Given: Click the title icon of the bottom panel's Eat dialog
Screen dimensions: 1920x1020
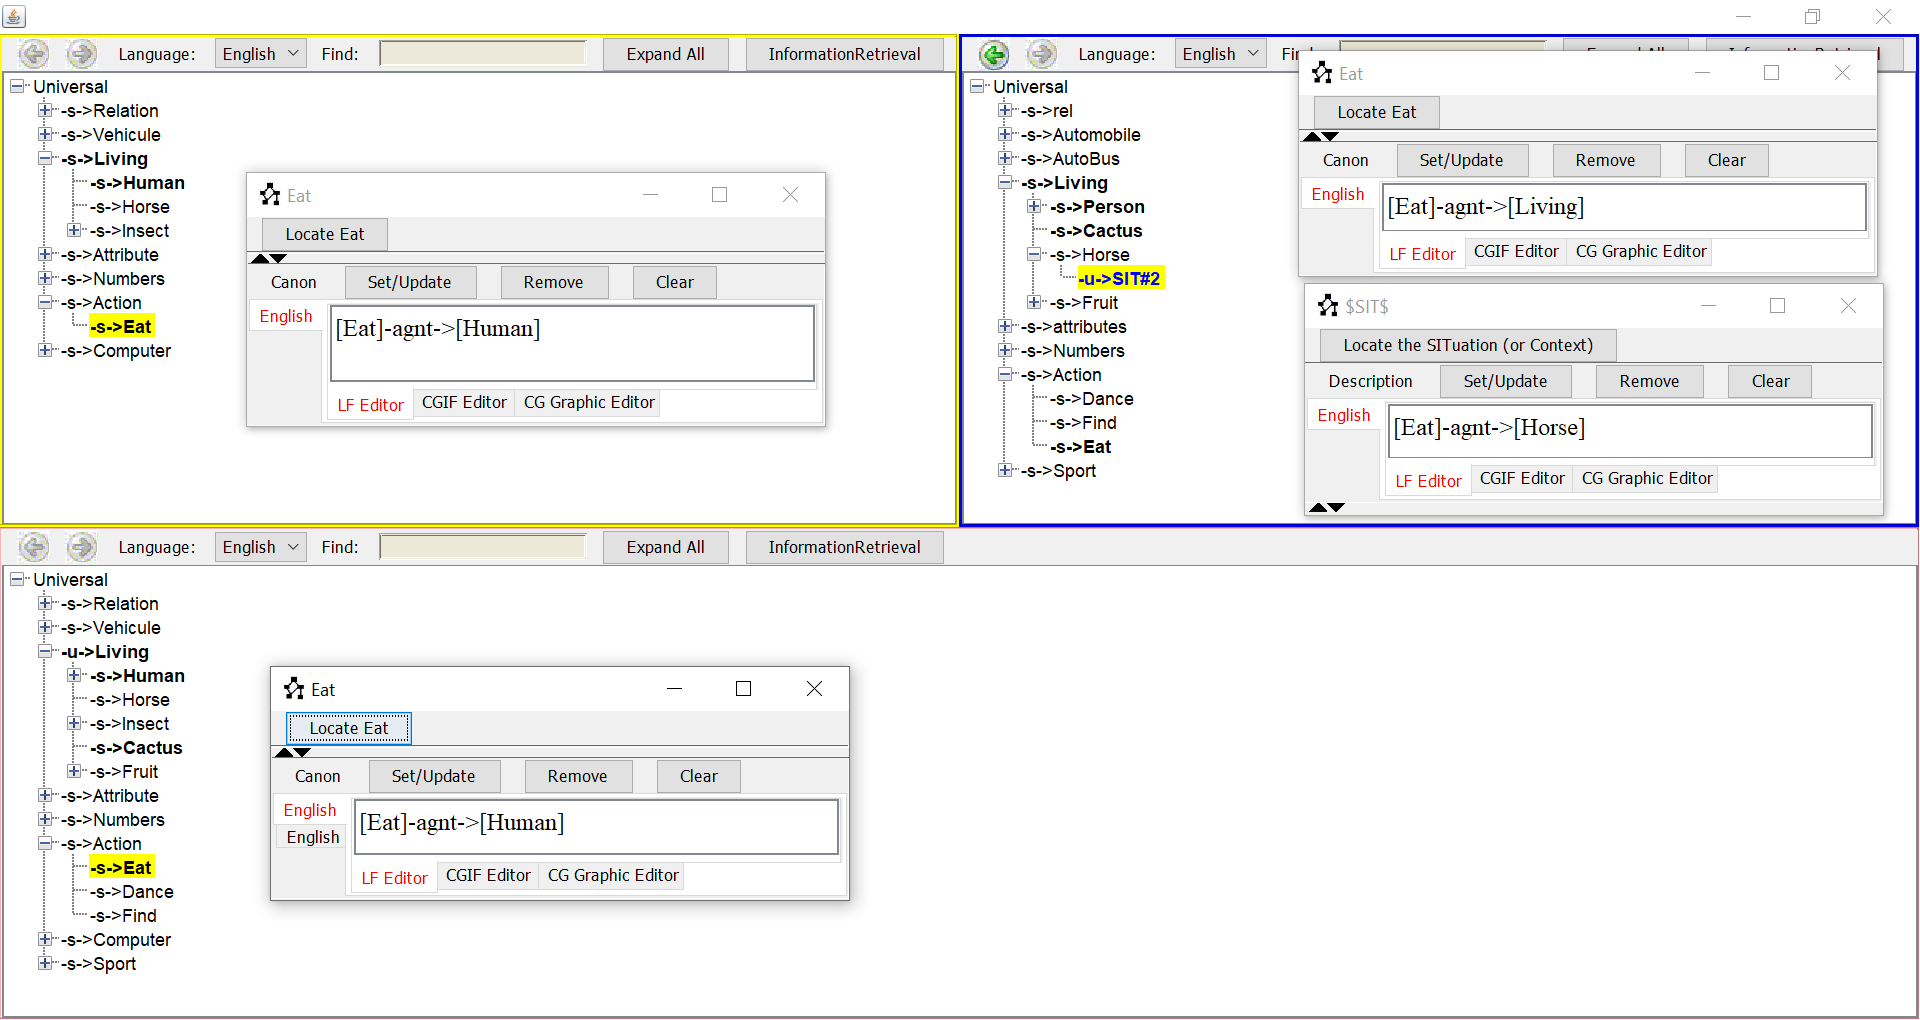Looking at the screenshot, I should [x=294, y=689].
